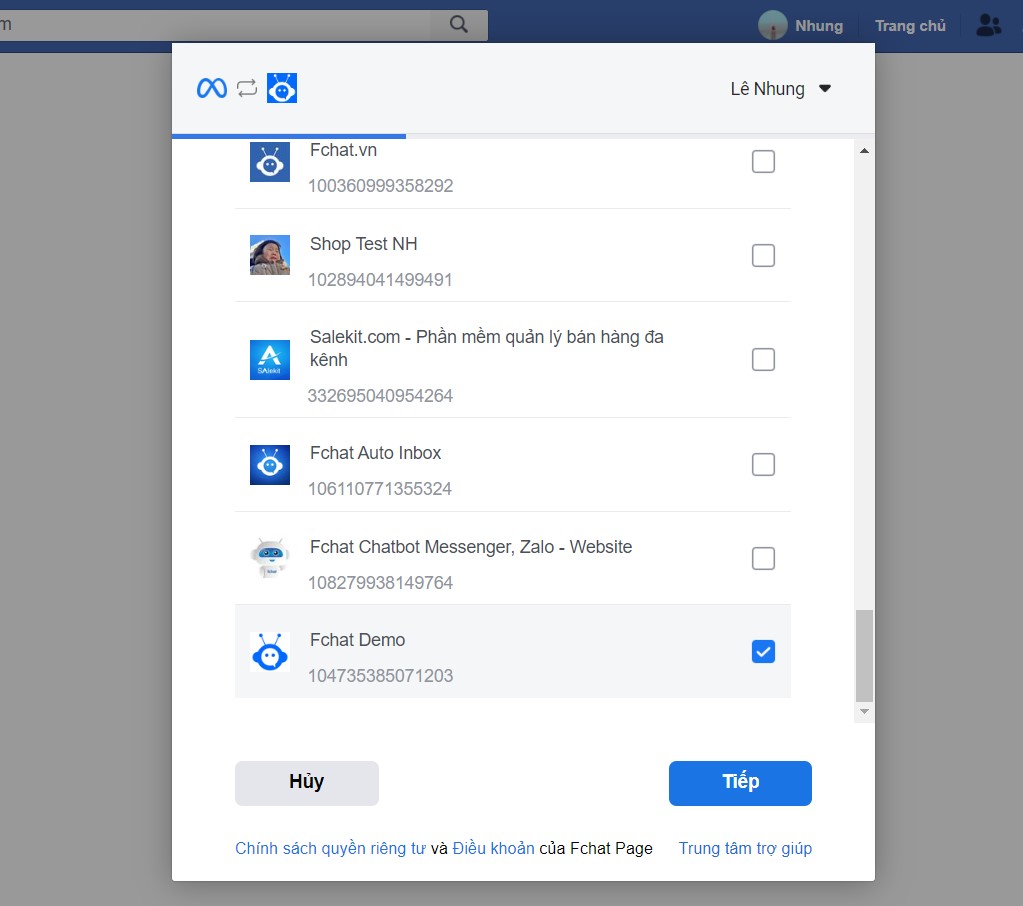This screenshot has width=1023, height=906.
Task: Check the Fchat.vn page checkbox
Action: tap(763, 162)
